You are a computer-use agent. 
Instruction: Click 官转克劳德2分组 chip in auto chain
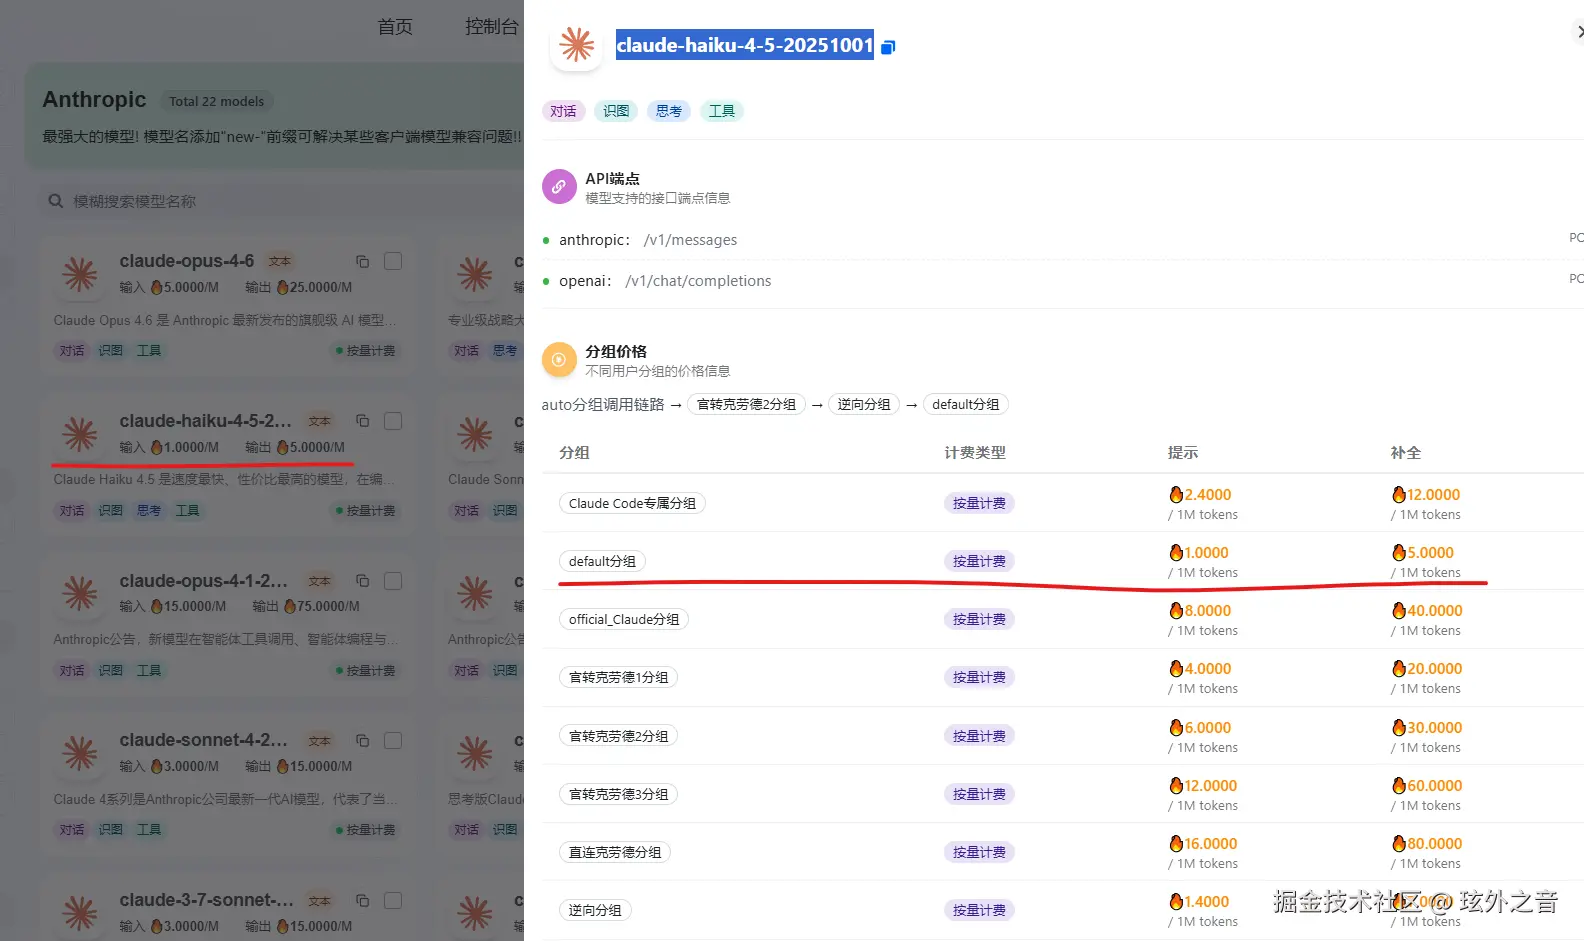coord(746,404)
